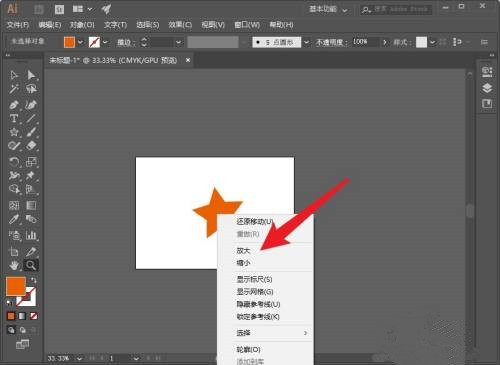Select the Paintbrush tool

[31, 132]
